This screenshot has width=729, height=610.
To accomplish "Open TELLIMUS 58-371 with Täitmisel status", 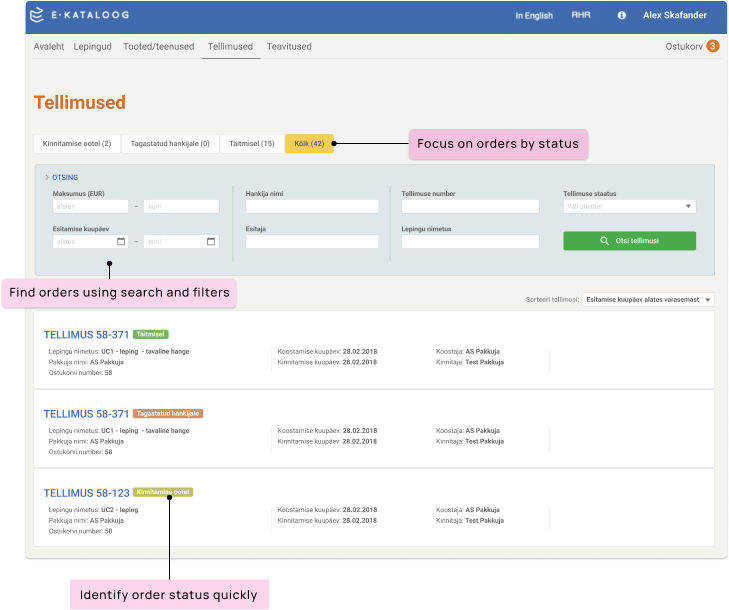I will (86, 335).
